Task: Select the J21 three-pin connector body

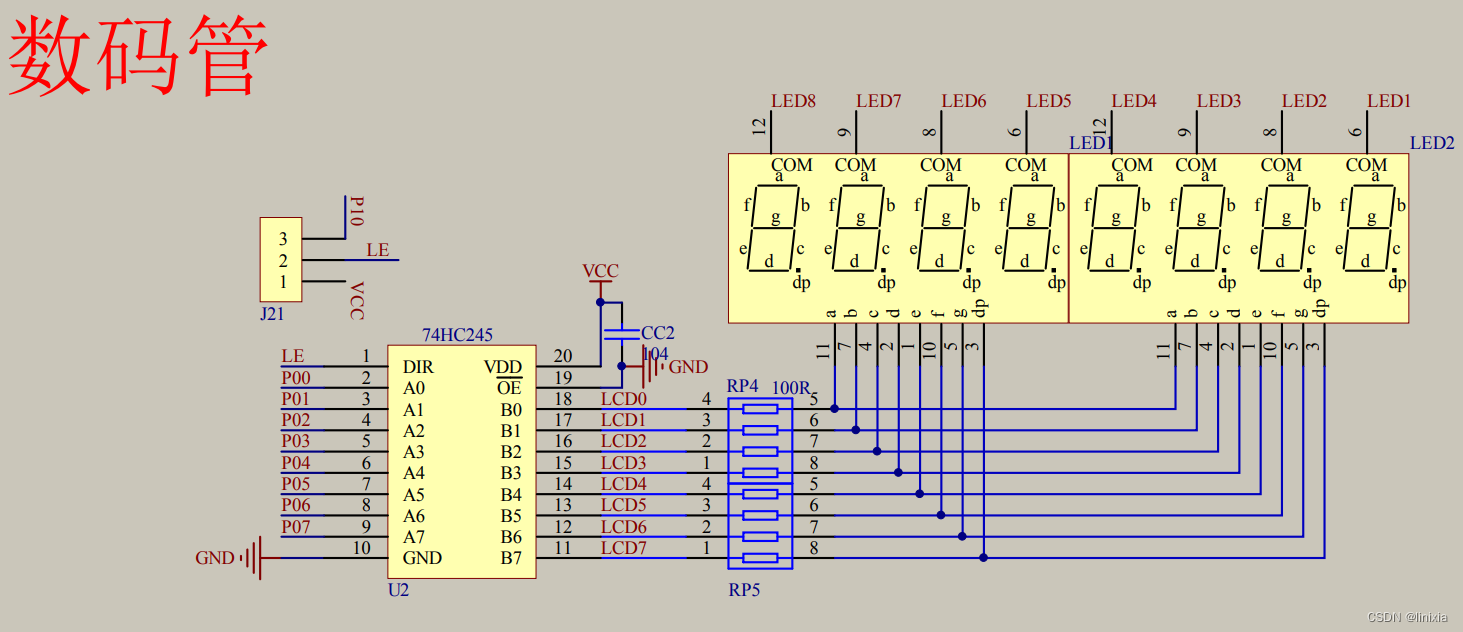Action: point(281,260)
